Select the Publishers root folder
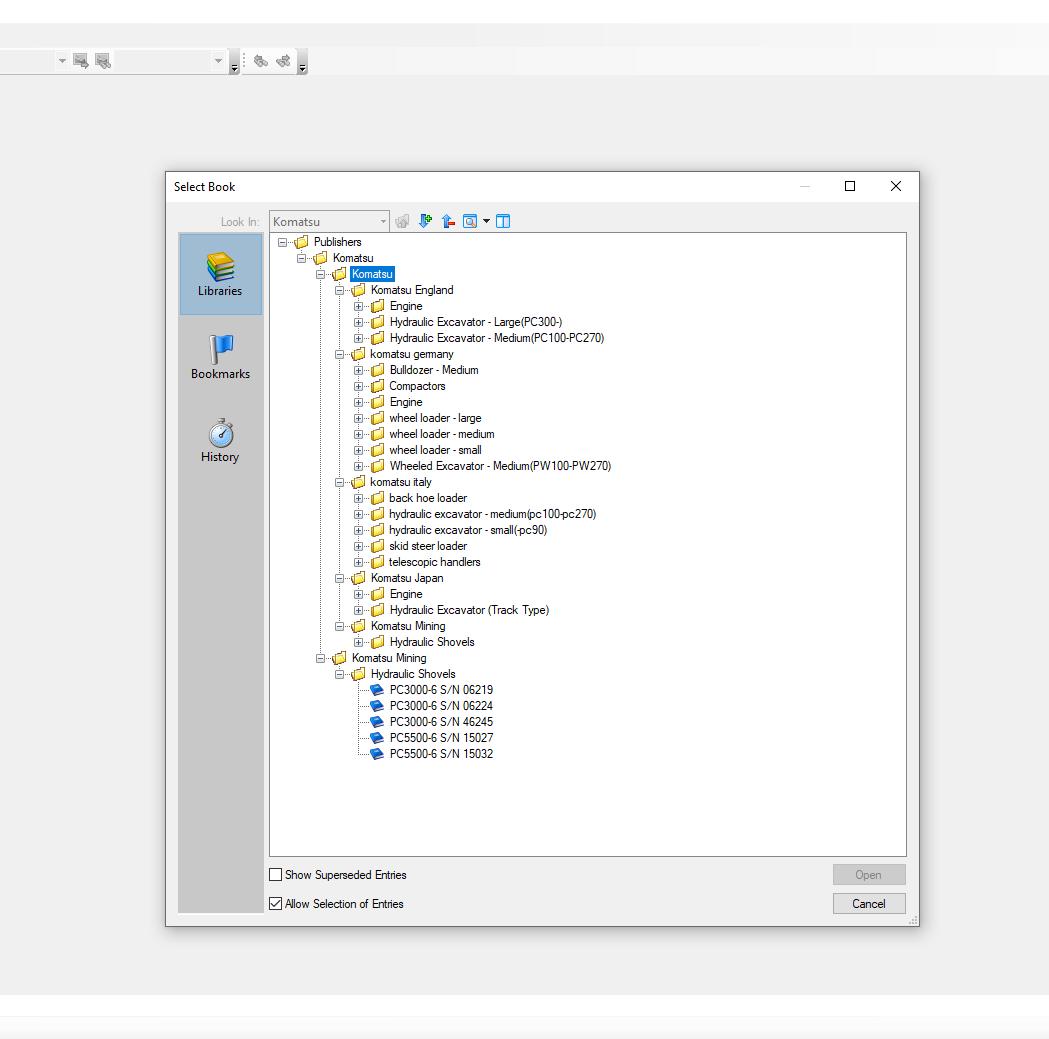1049x1039 pixels. [337, 242]
